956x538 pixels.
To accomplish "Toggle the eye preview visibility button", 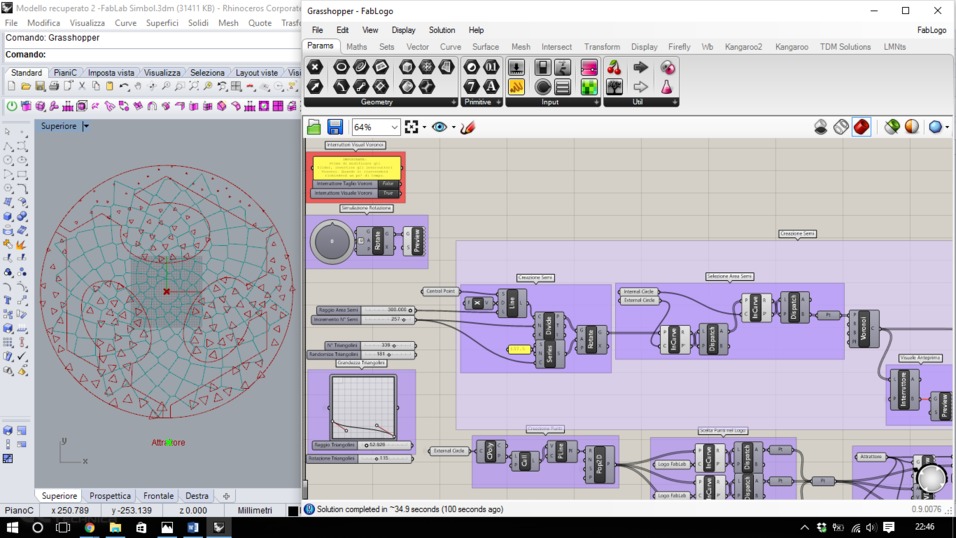I will [439, 127].
